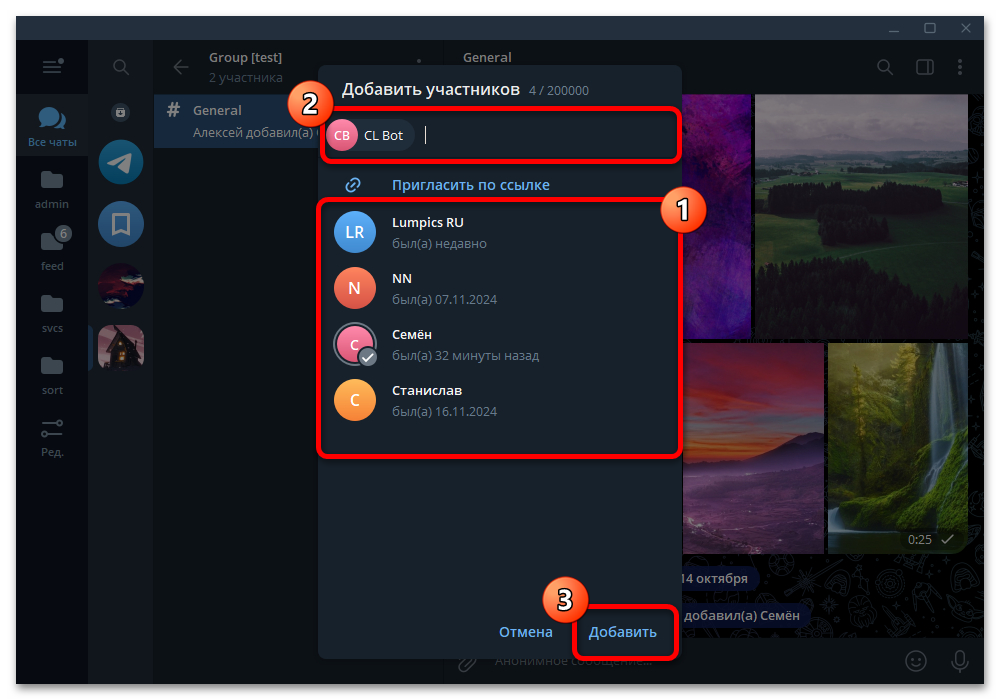
Task: Open the emoji picker smiley icon
Action: 916,661
